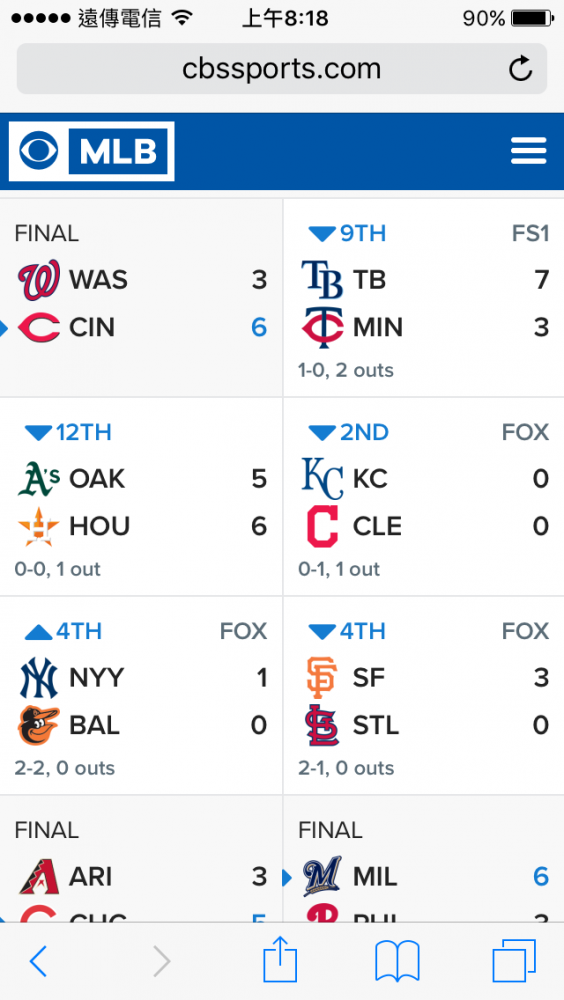
Task: Open Safari bookmarks book icon
Action: pyautogui.click(x=397, y=961)
